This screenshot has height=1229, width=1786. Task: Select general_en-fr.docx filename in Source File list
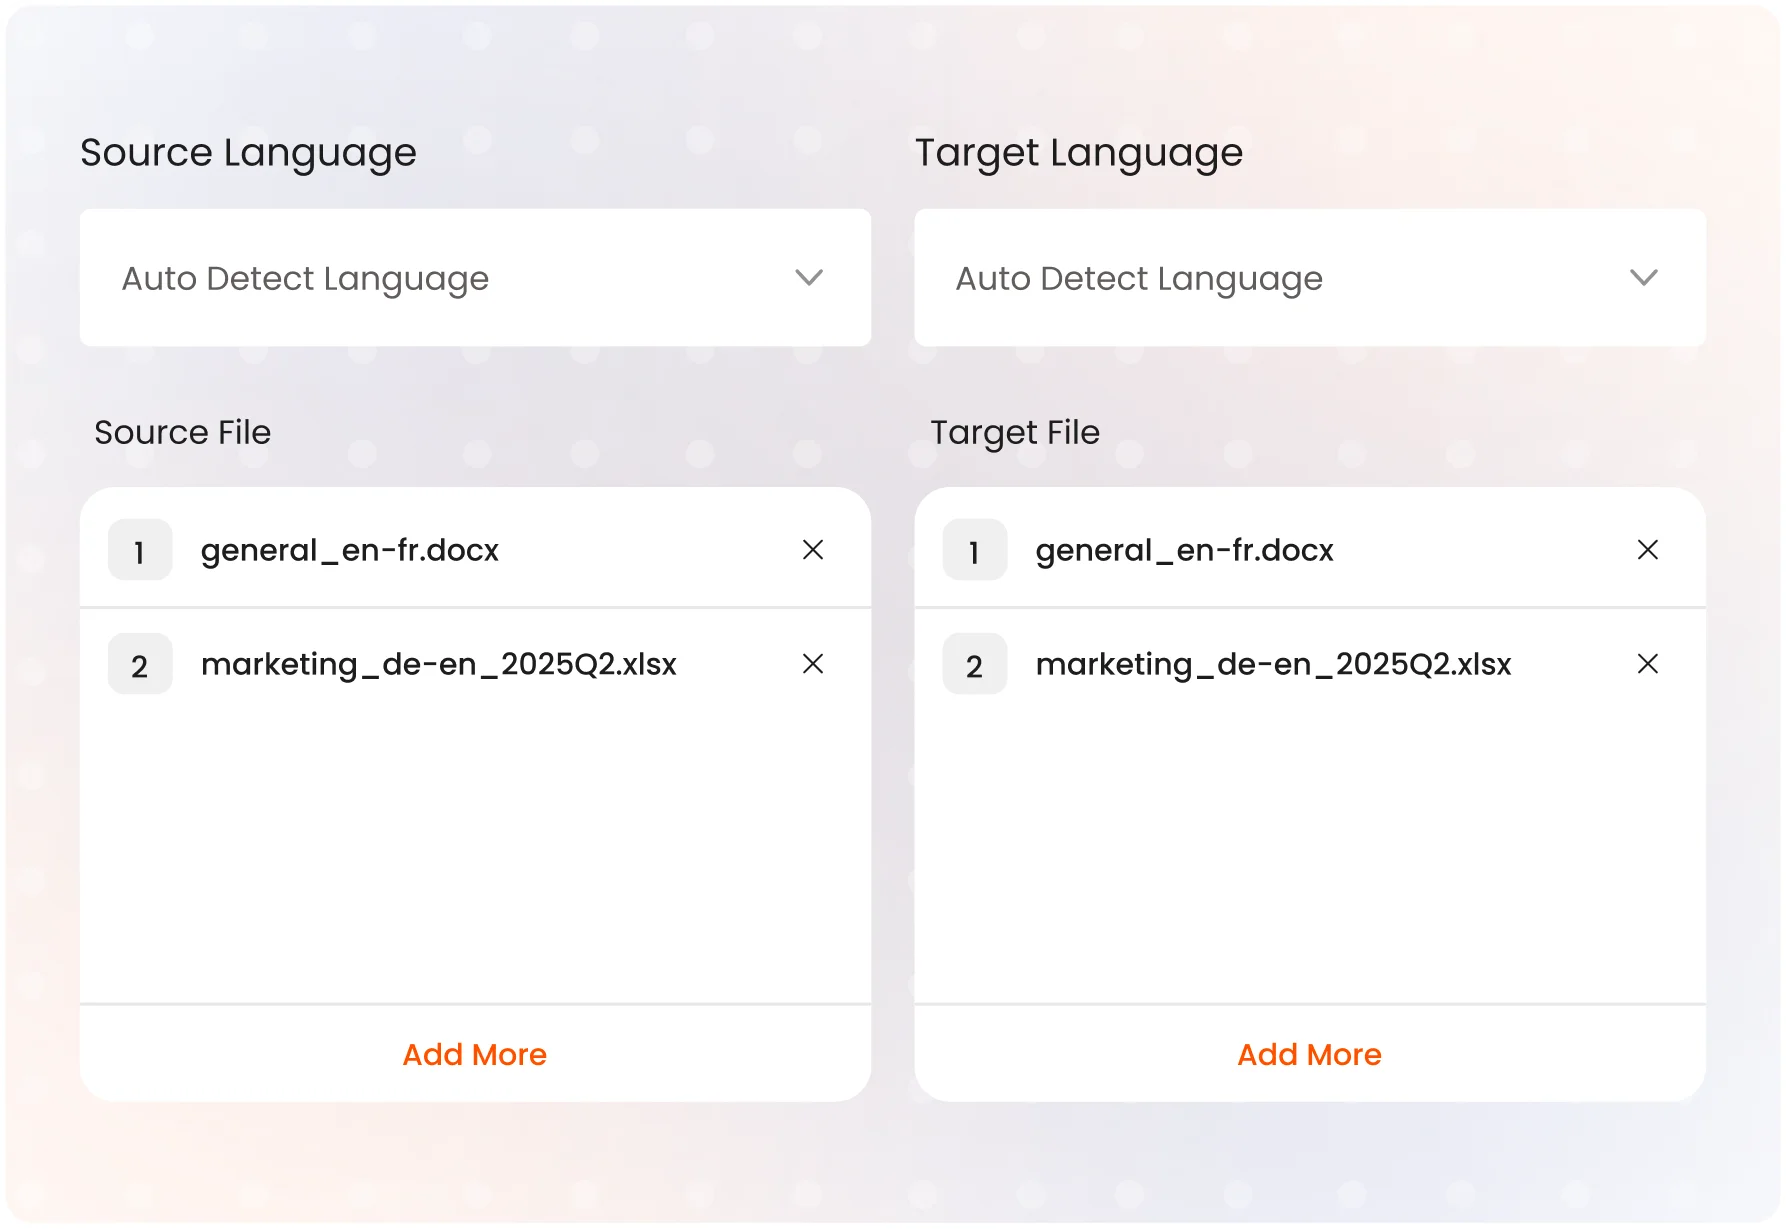[x=349, y=551]
